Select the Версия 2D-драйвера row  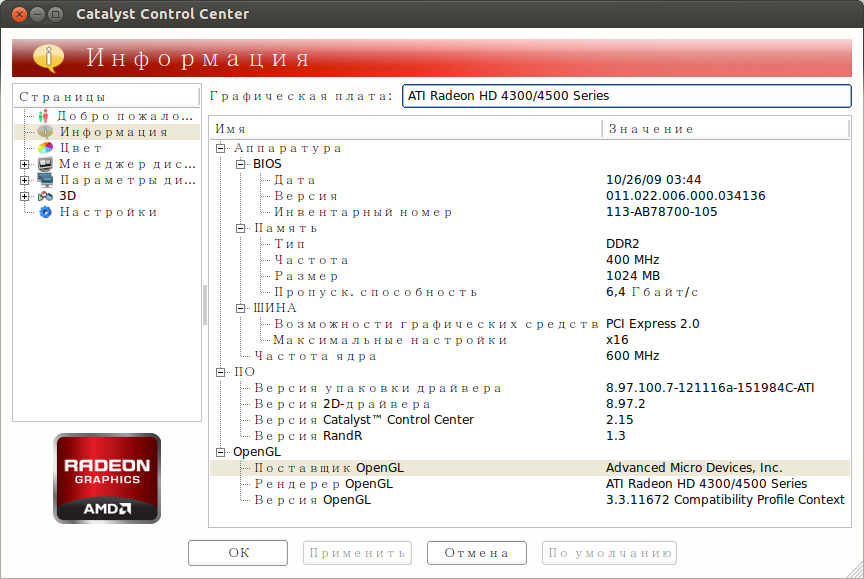click(x=530, y=403)
